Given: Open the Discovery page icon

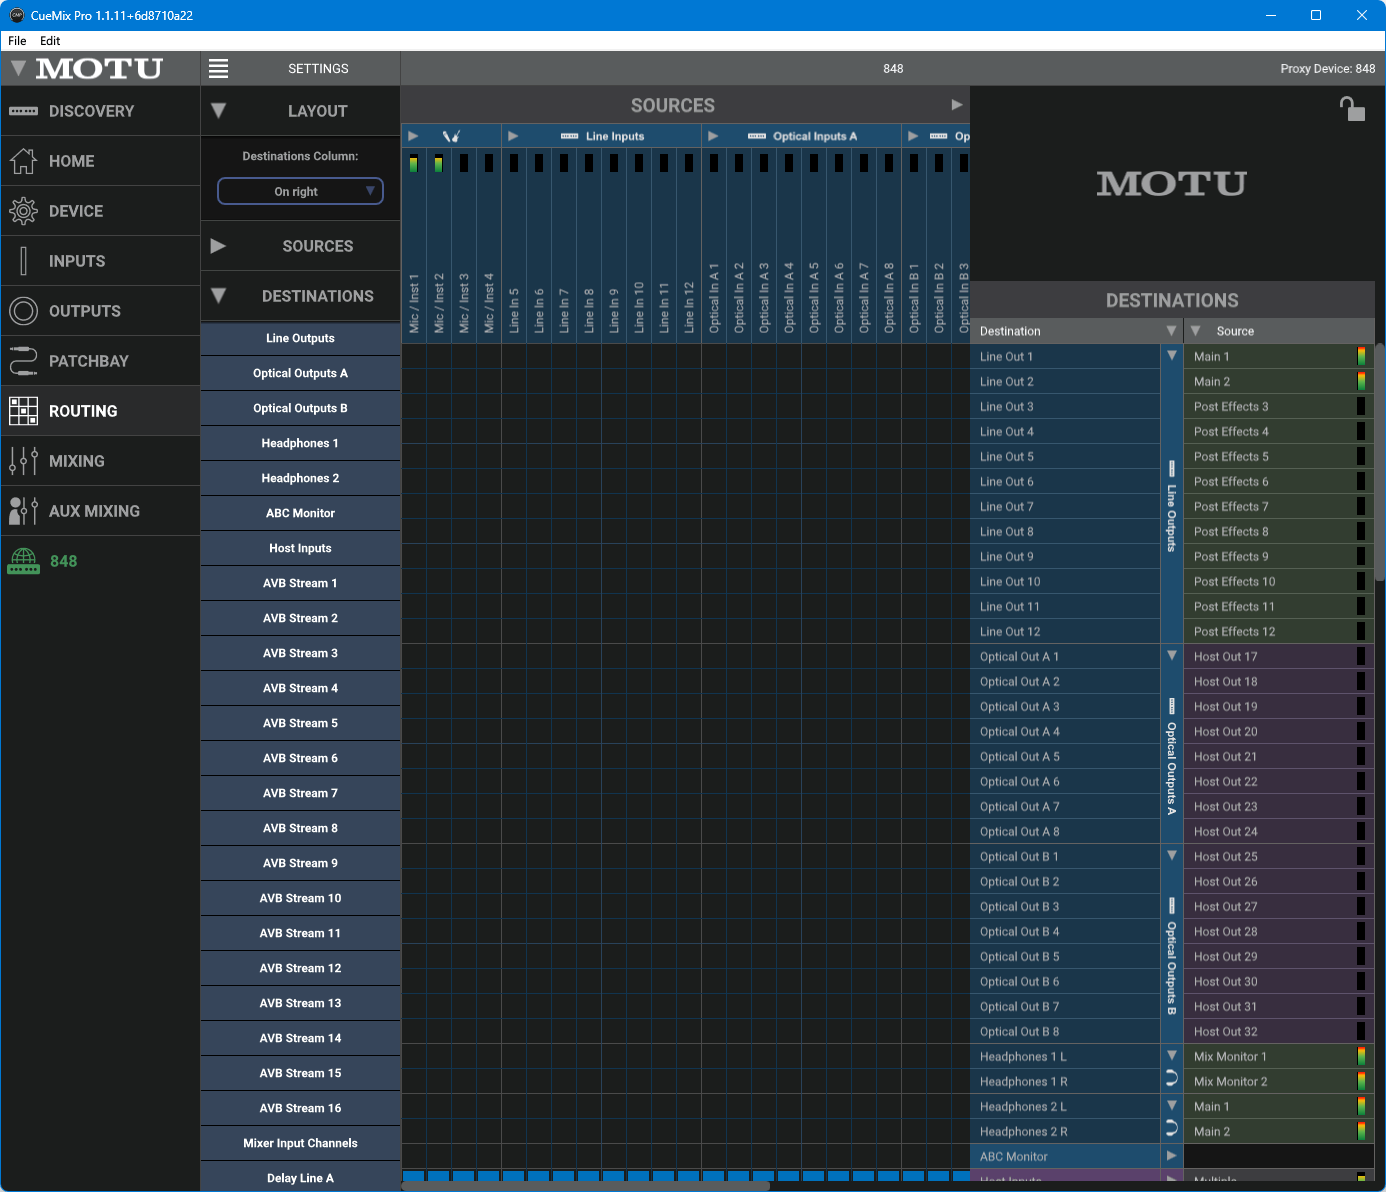Looking at the screenshot, I should 23,111.
